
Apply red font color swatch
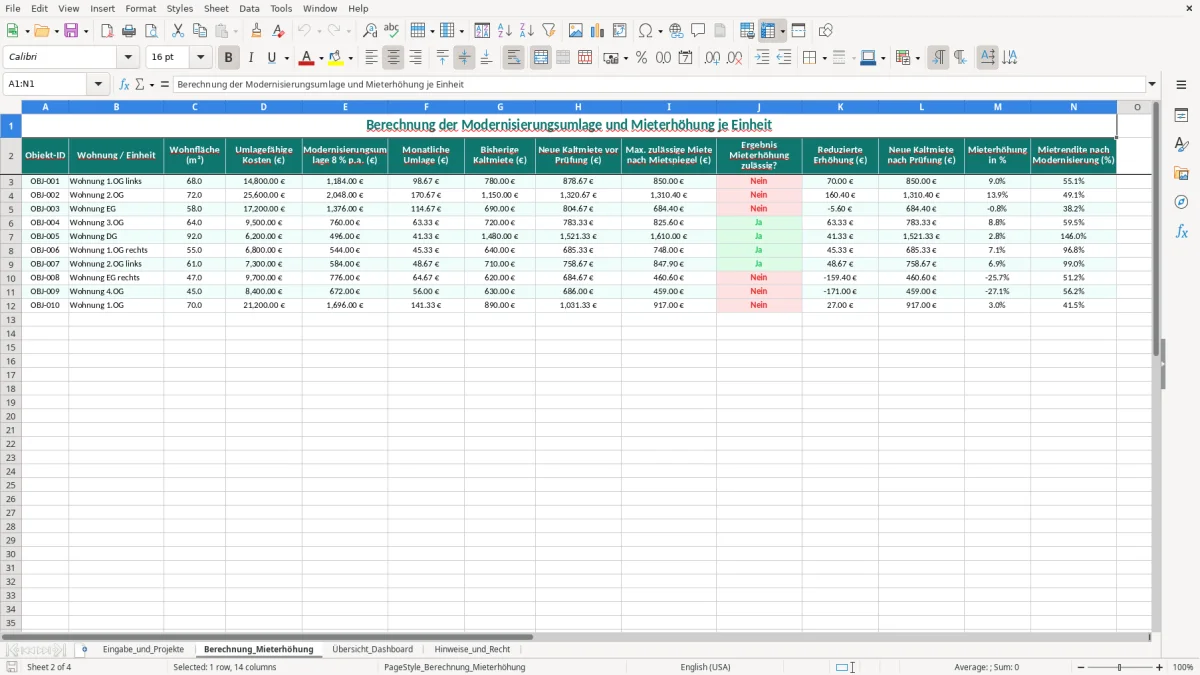click(306, 58)
